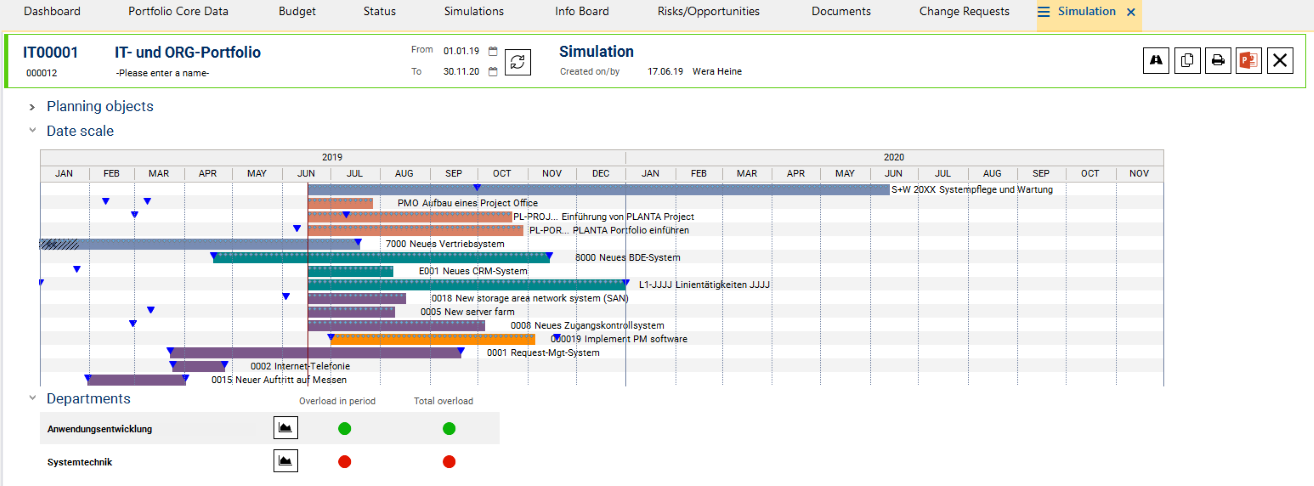
Task: Click the refresh date range button
Action: pos(517,61)
